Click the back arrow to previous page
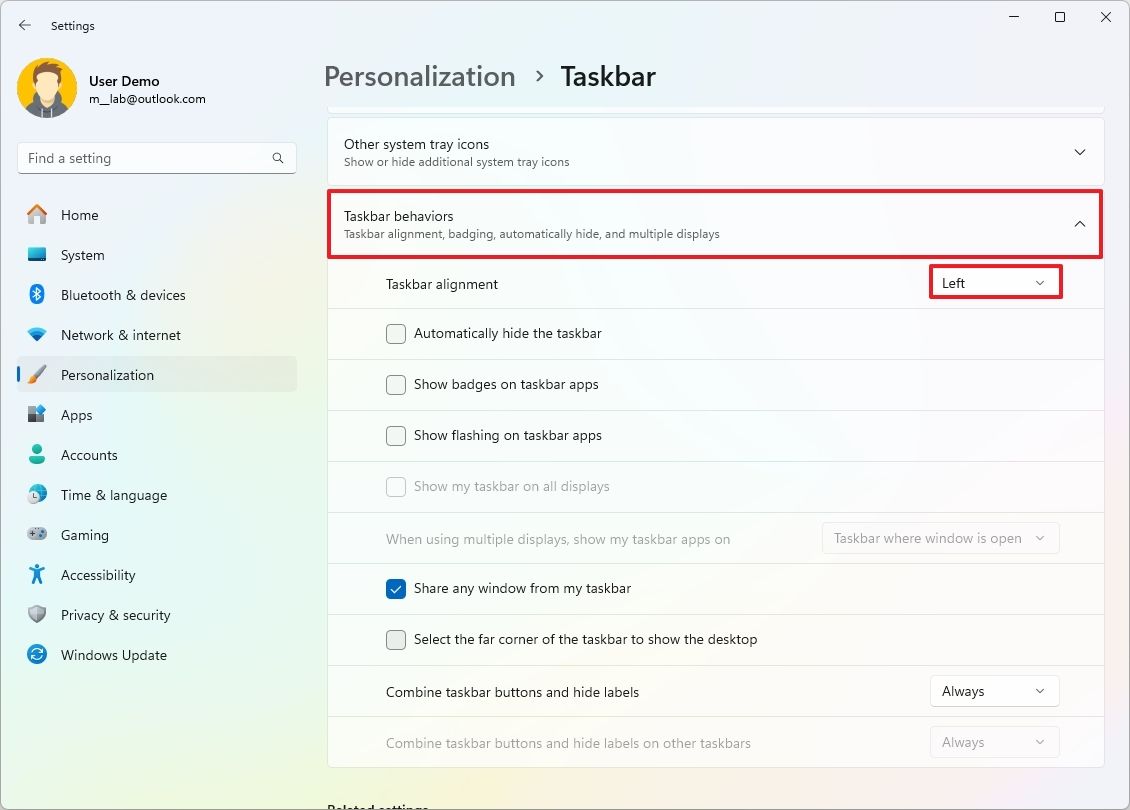This screenshot has width=1130, height=810. [24, 25]
